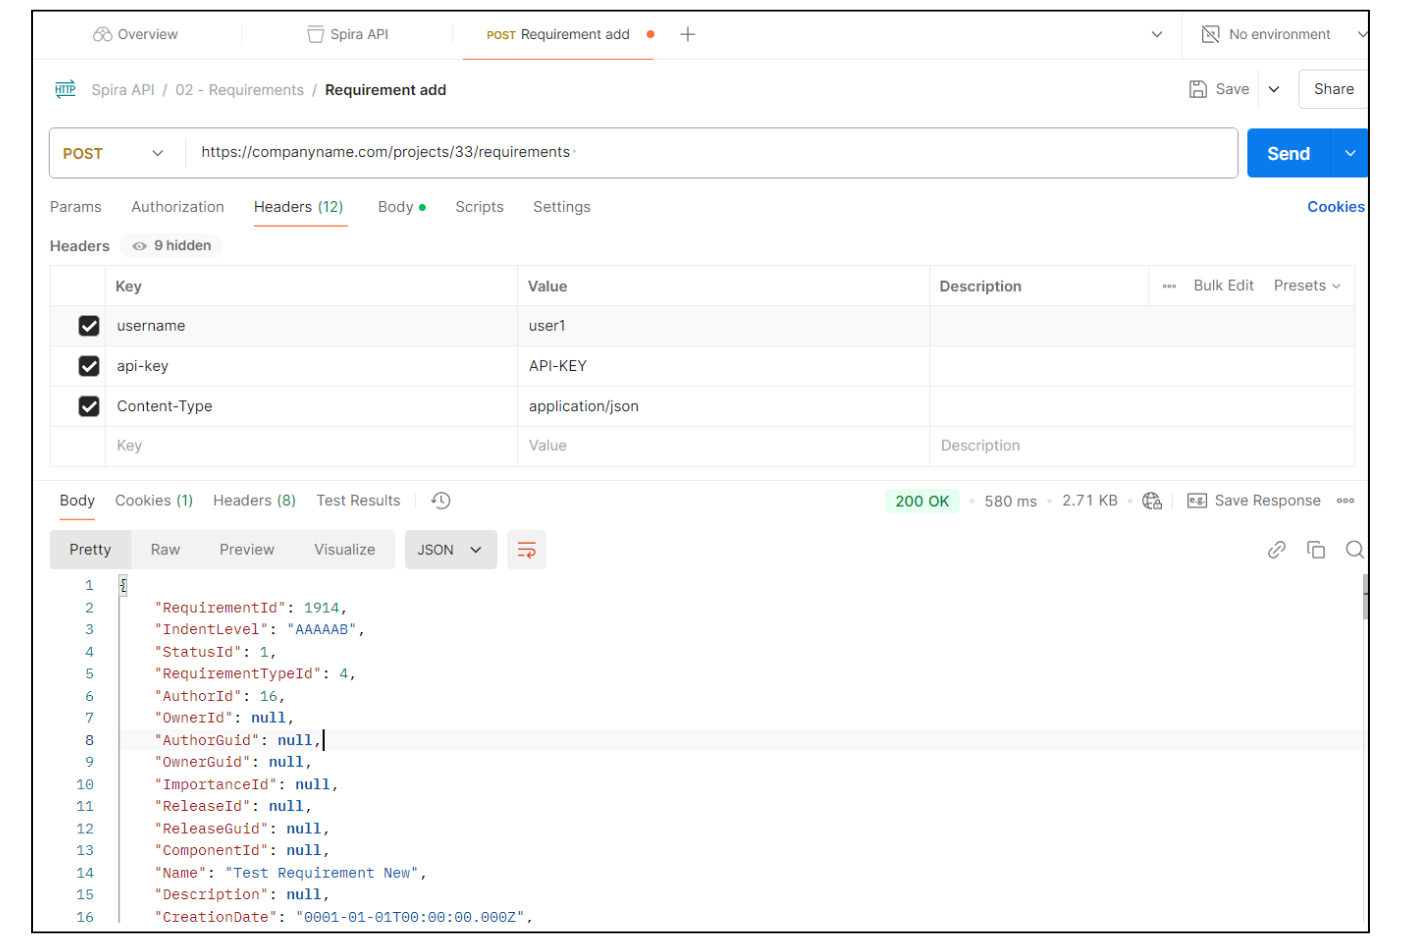Search the response with magnifier icon
The image size is (1401, 943).
coord(1355,550)
